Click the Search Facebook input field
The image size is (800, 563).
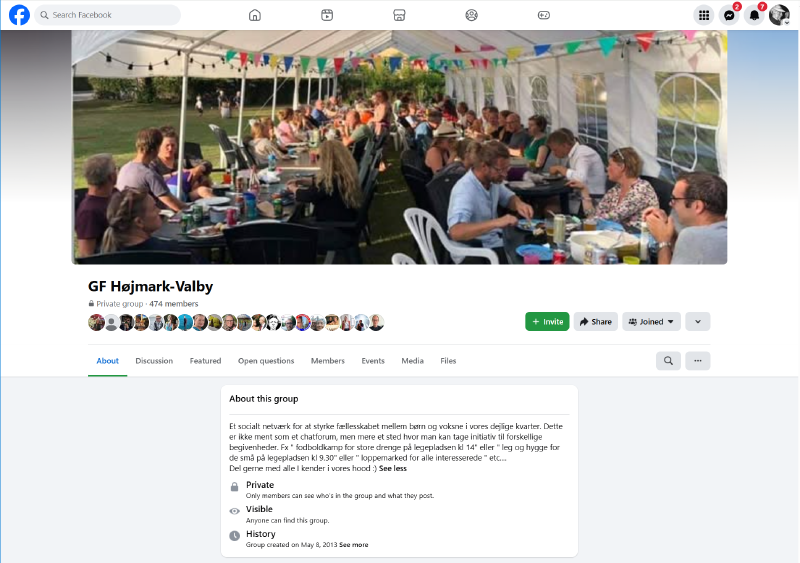[108, 15]
